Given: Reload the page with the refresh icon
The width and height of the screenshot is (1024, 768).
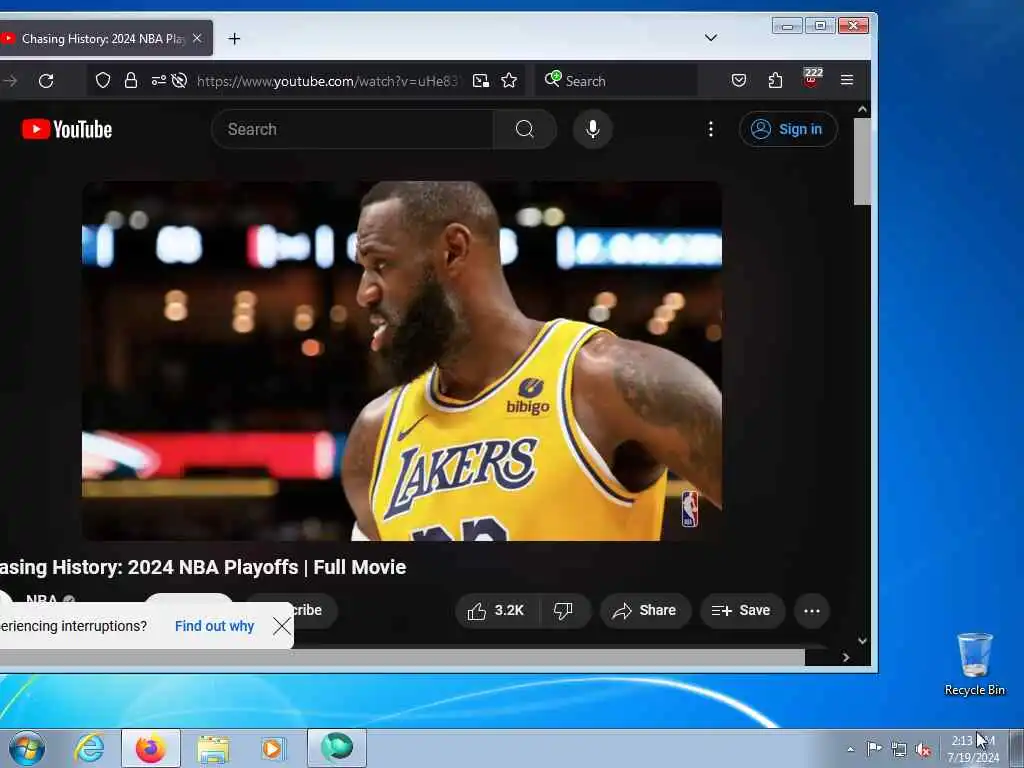Looking at the screenshot, I should 46,81.
